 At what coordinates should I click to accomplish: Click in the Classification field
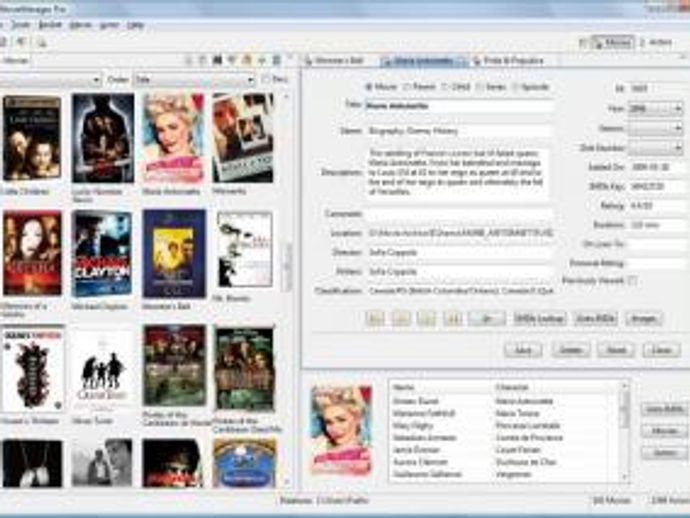pos(459,291)
